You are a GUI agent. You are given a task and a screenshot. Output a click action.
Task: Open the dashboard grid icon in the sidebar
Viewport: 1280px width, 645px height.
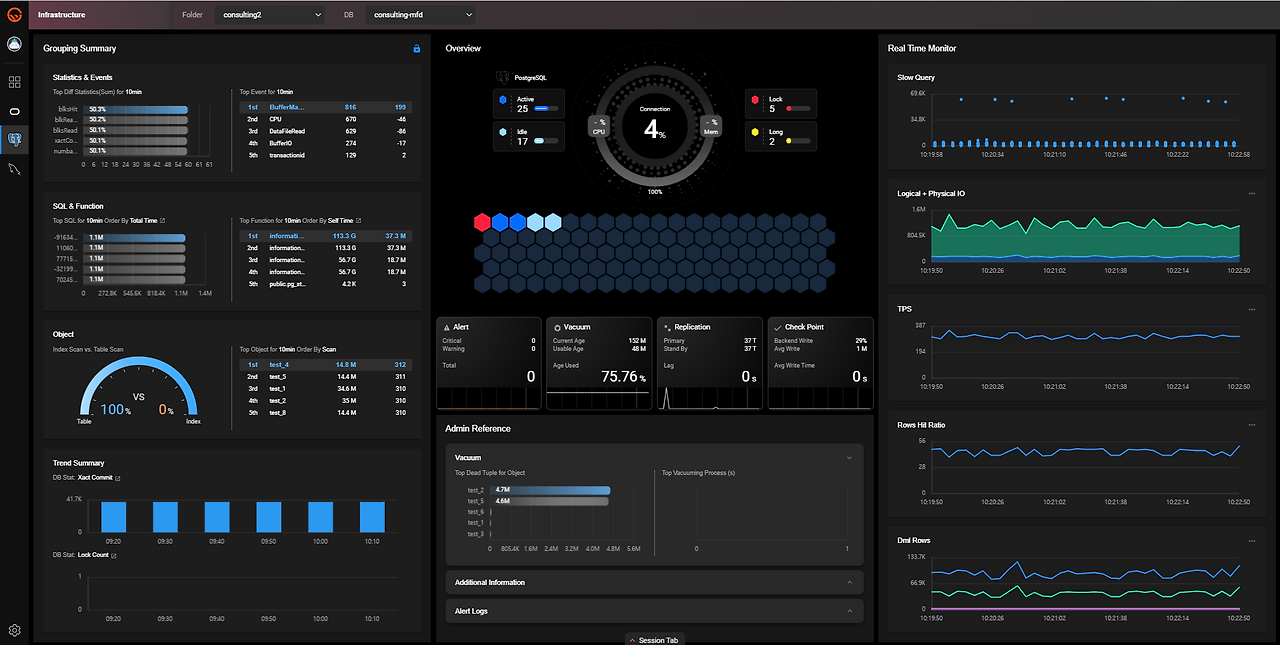15,82
